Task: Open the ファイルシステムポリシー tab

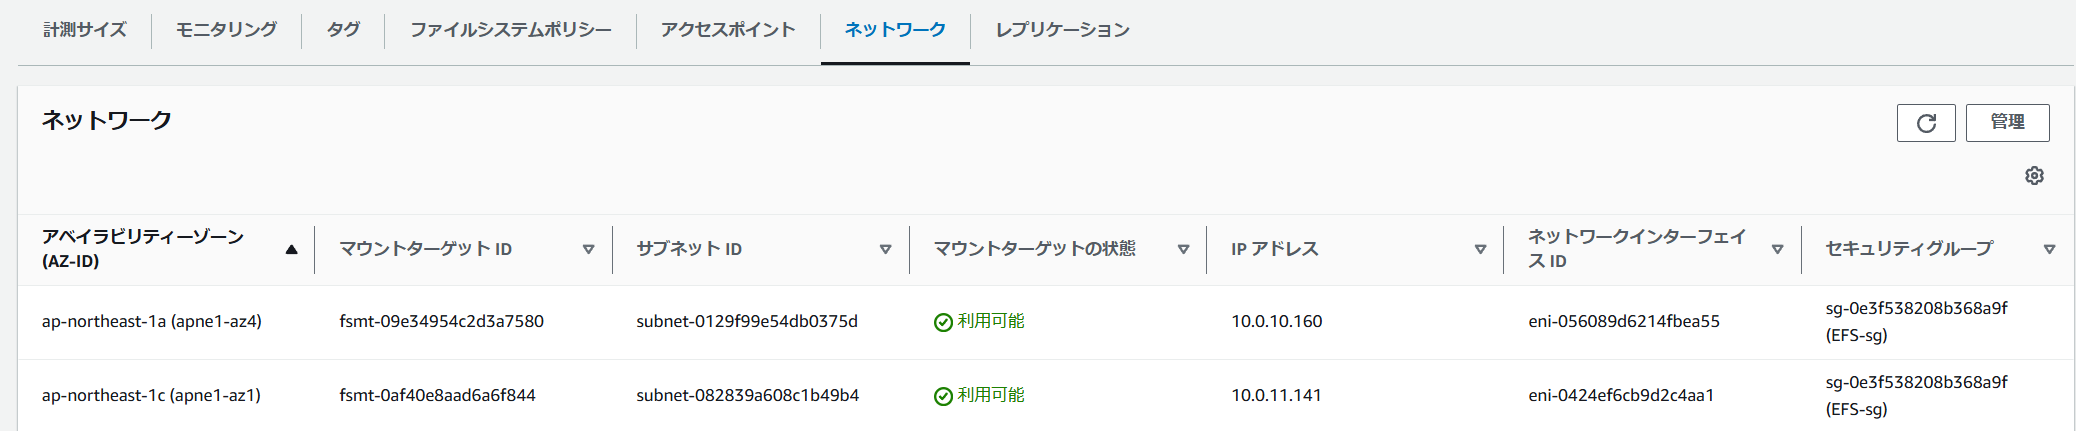Action: [510, 30]
